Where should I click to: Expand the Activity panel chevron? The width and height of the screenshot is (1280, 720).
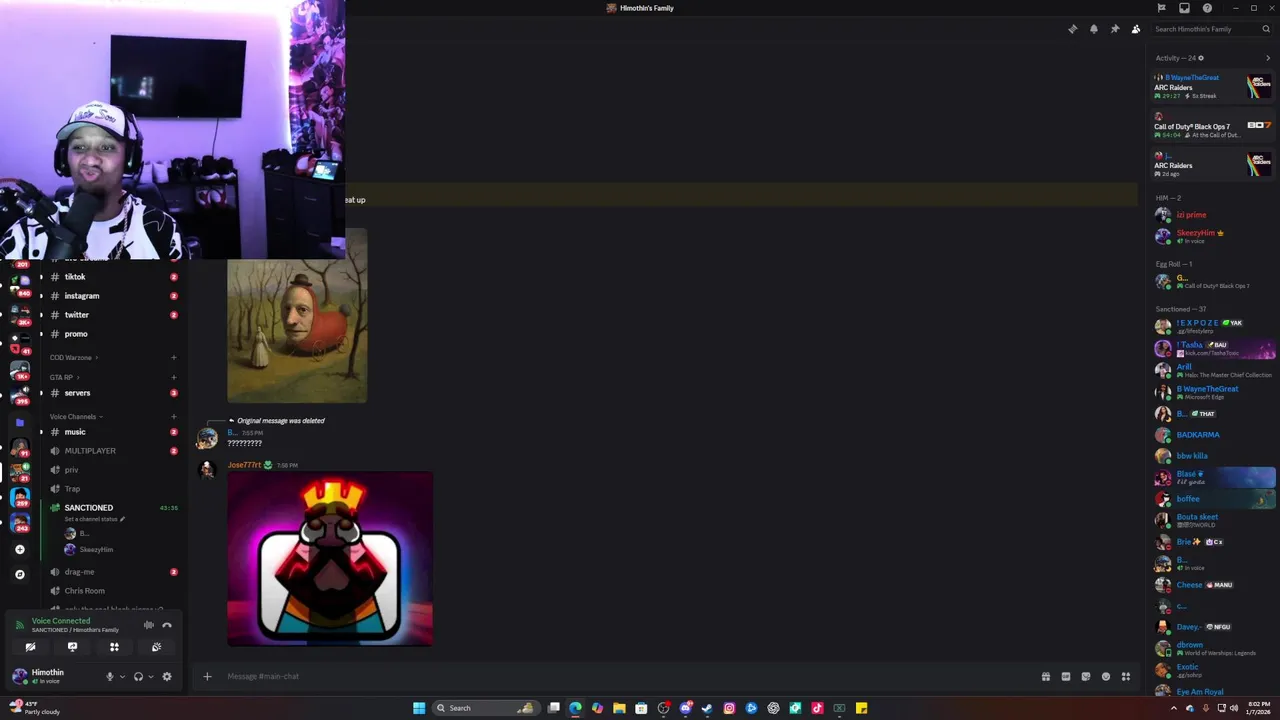(x=1268, y=58)
